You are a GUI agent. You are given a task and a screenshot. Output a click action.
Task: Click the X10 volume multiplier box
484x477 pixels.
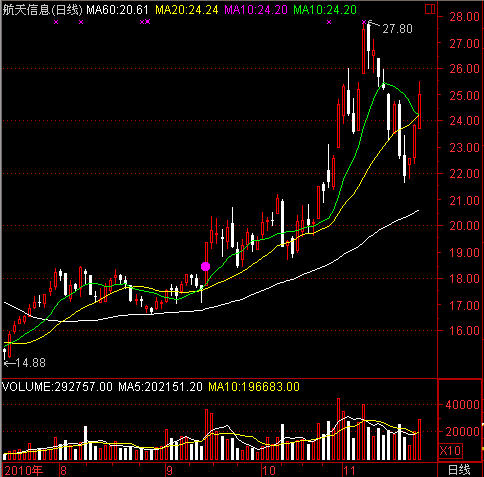[450, 450]
